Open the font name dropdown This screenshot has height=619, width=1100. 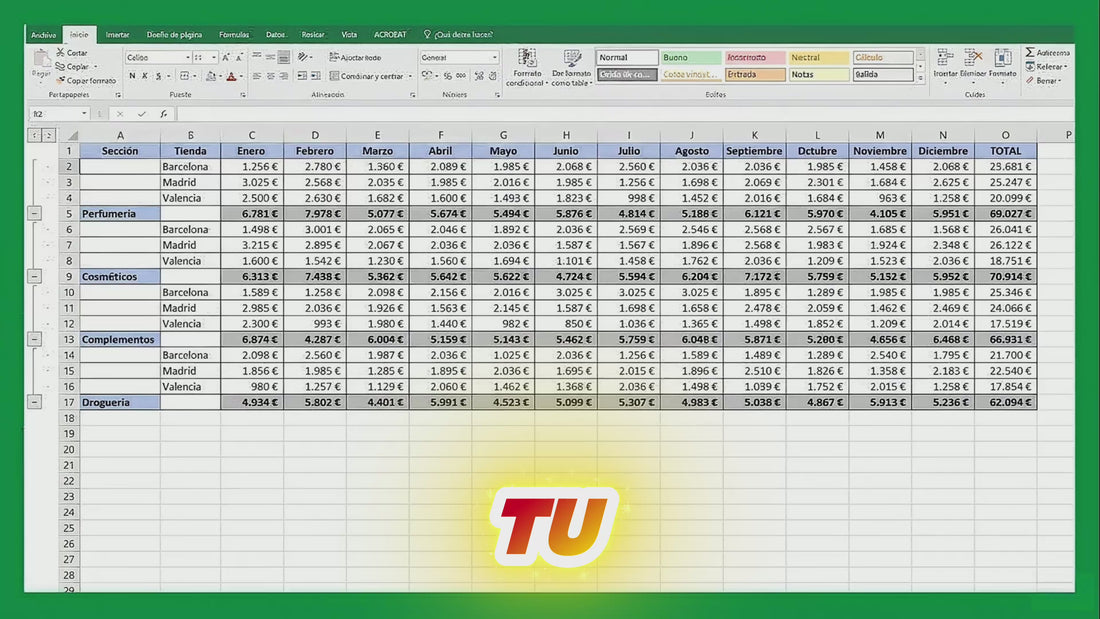[x=186, y=58]
